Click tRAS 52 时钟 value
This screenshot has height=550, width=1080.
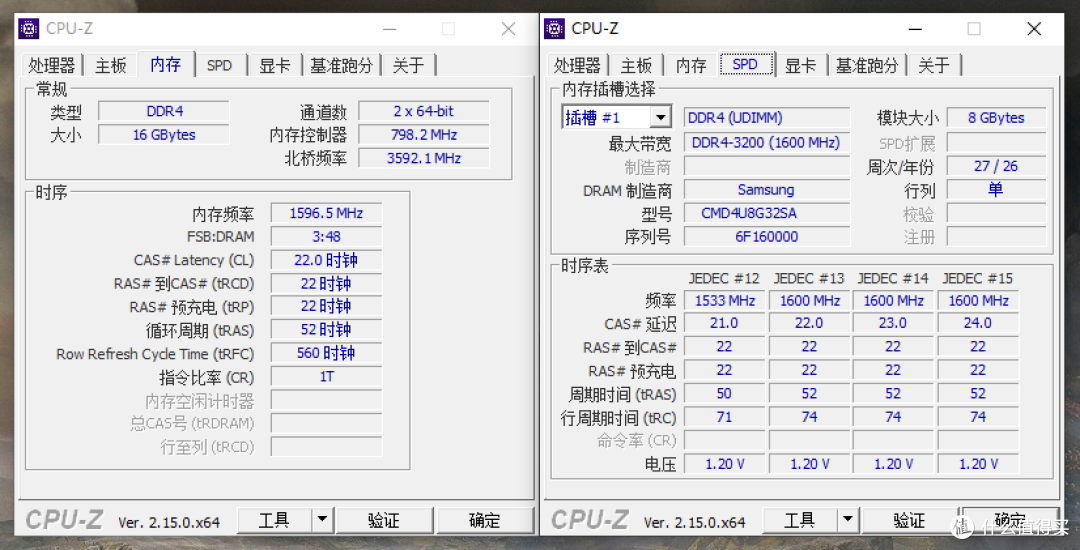(326, 330)
